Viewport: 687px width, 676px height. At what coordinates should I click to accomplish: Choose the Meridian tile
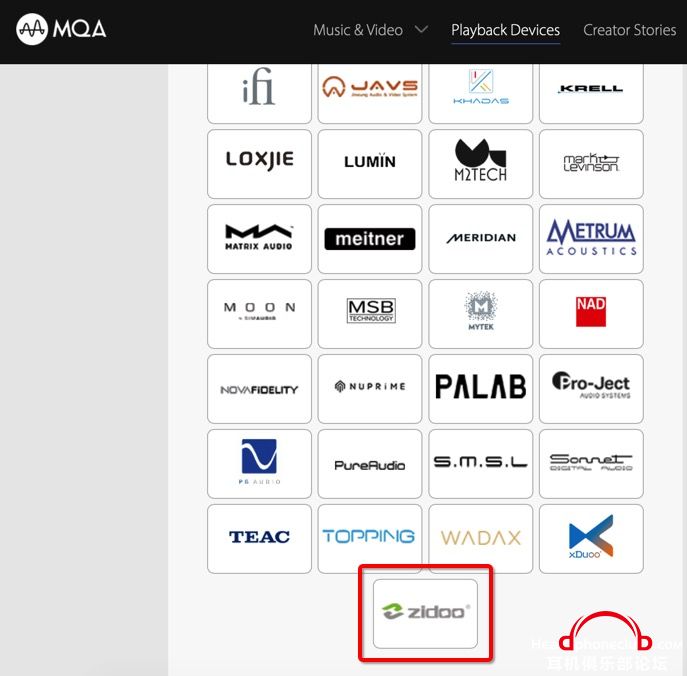(481, 239)
